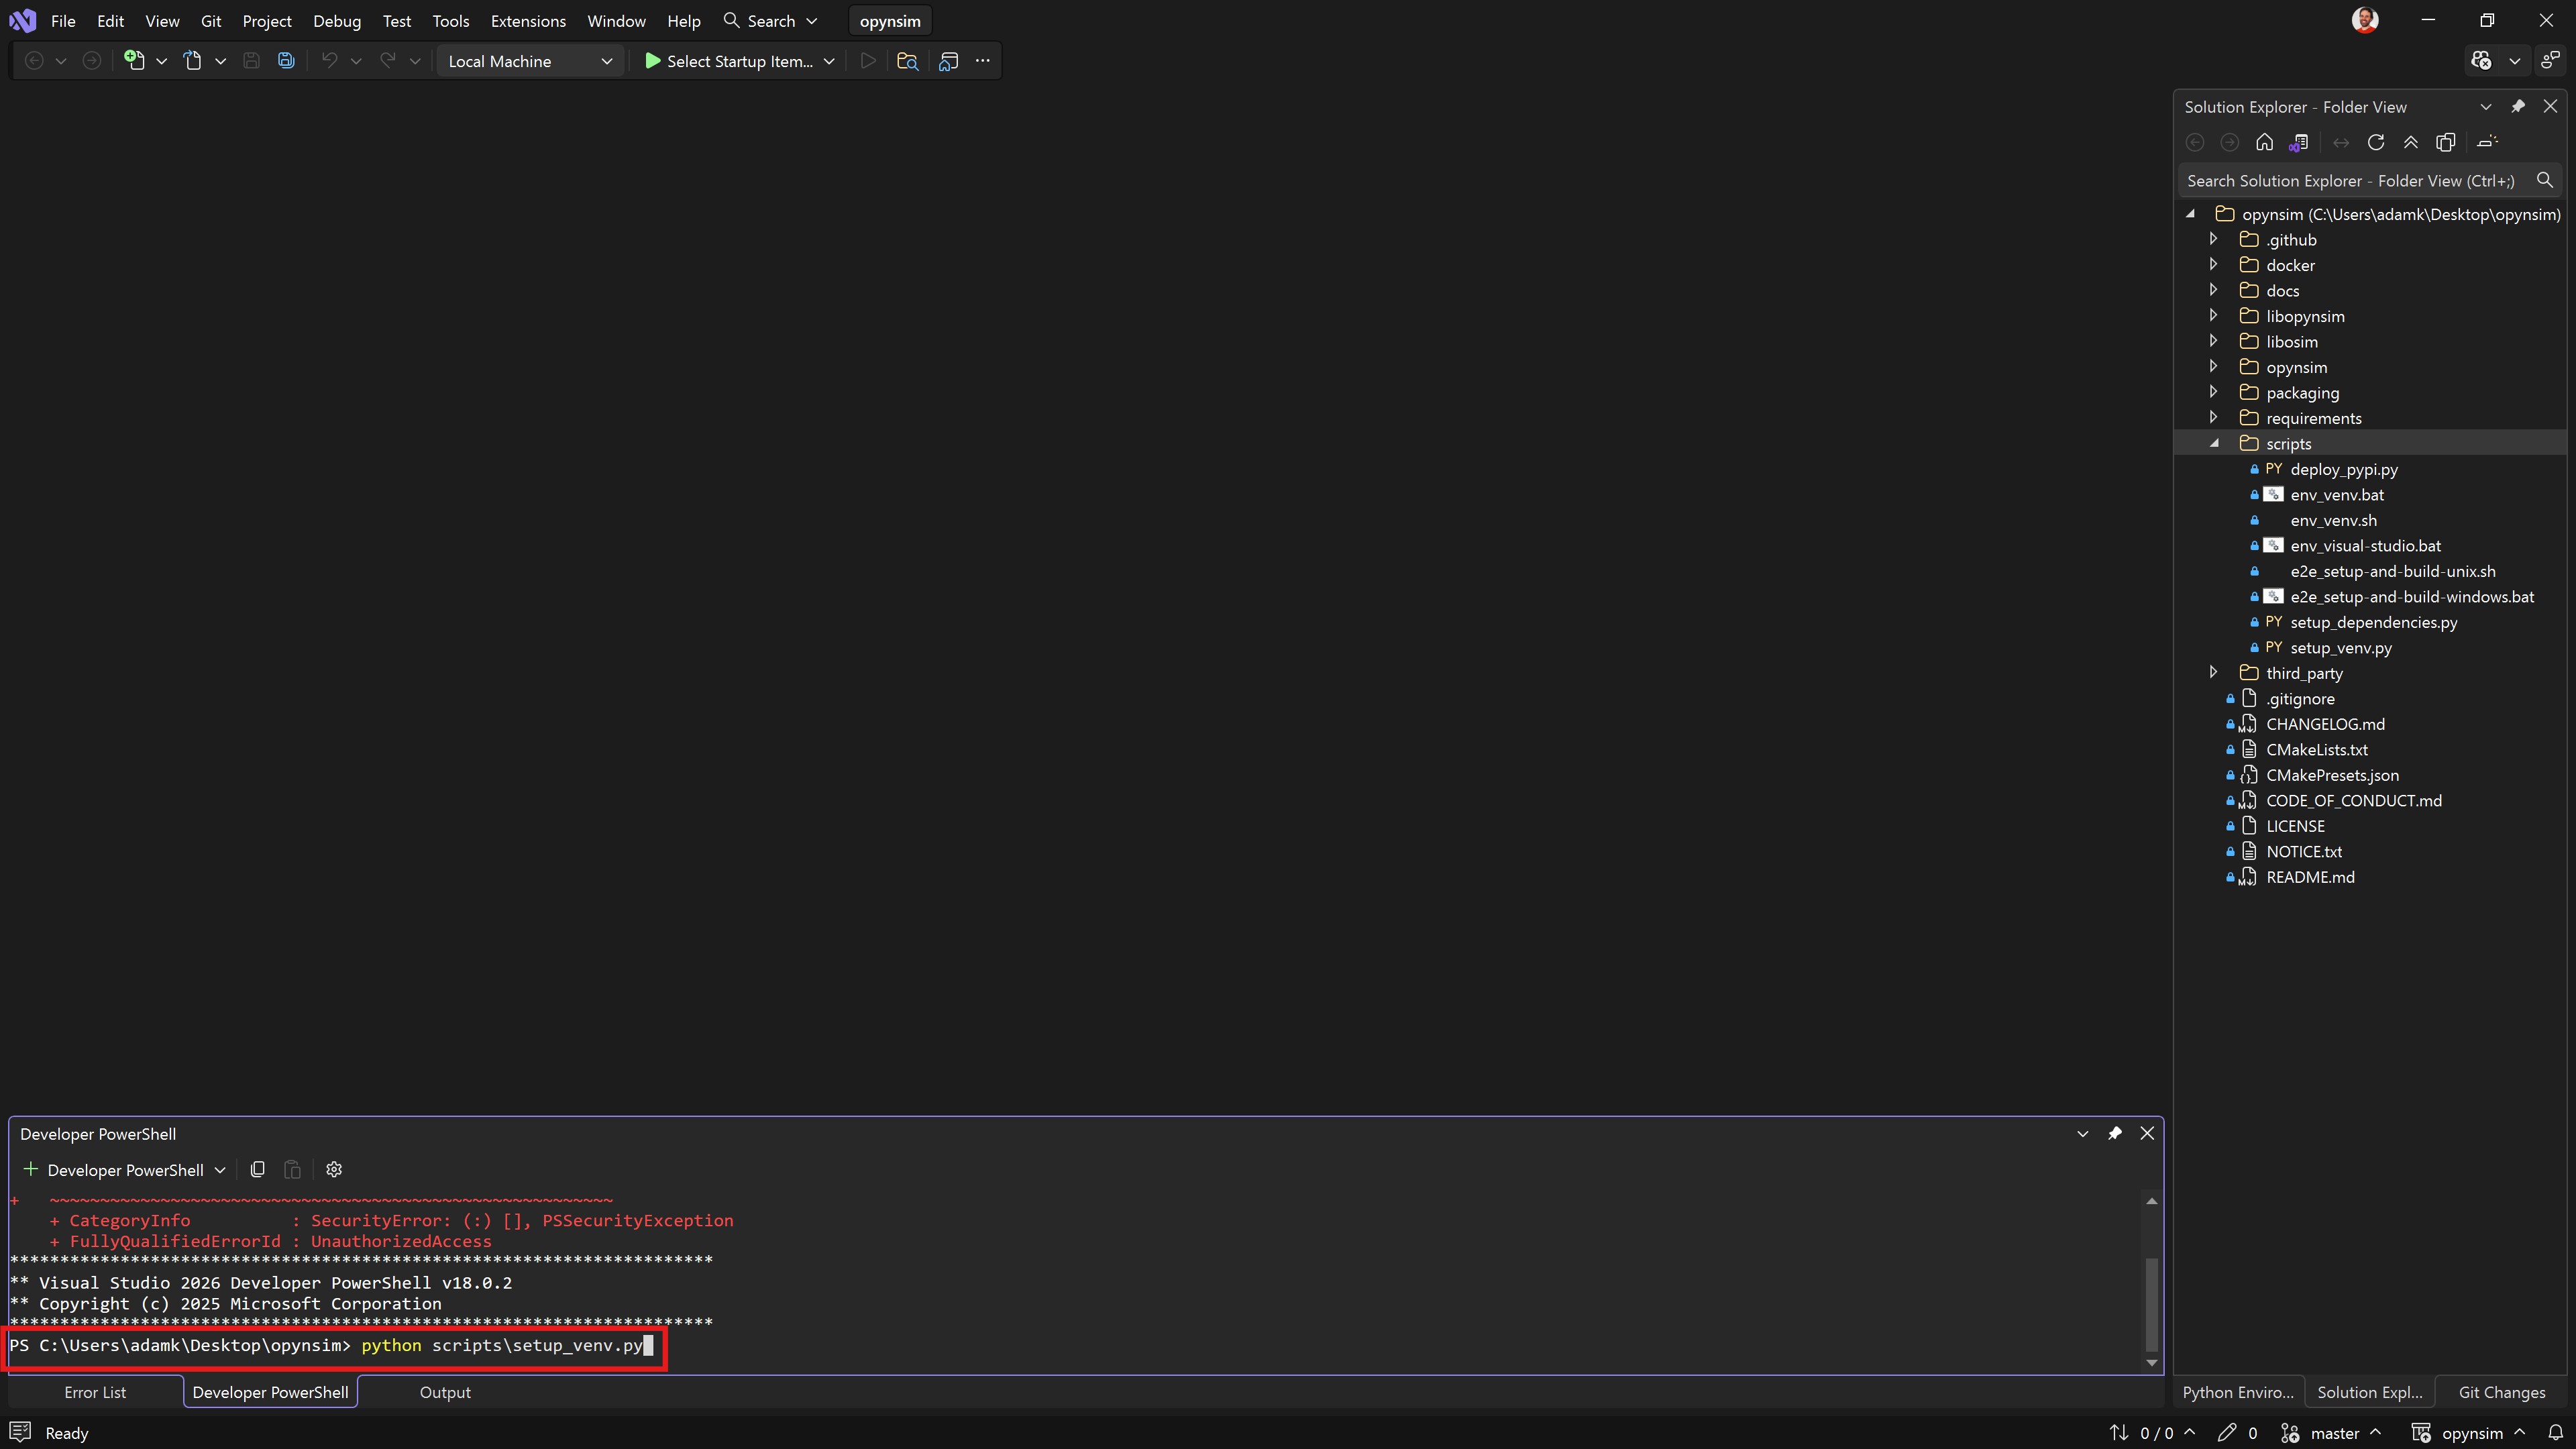Image resolution: width=2576 pixels, height=1449 pixels.
Task: Collapse the scripts folder
Action: (x=2214, y=444)
